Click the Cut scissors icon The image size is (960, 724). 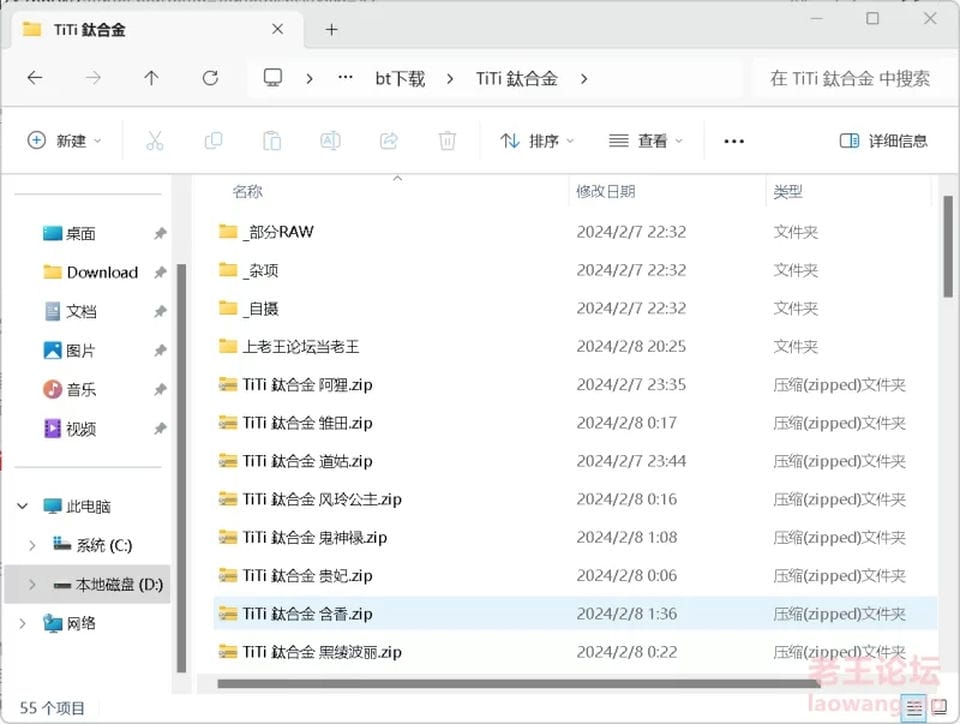click(155, 141)
